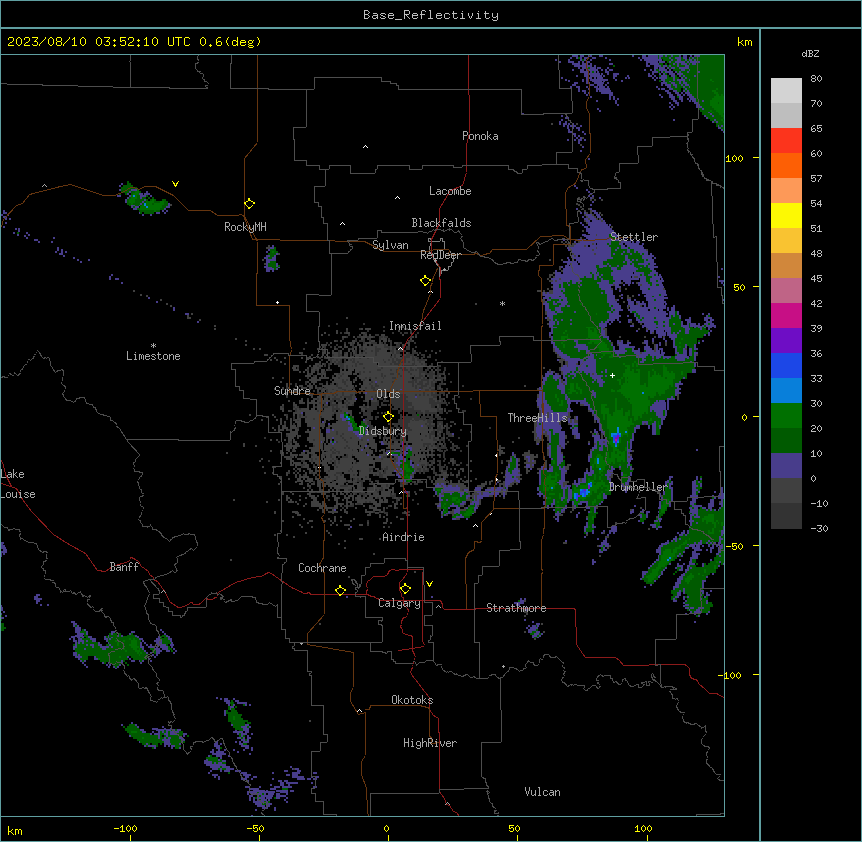
Task: Click the -50 tick on right axis
Action: pos(734,546)
